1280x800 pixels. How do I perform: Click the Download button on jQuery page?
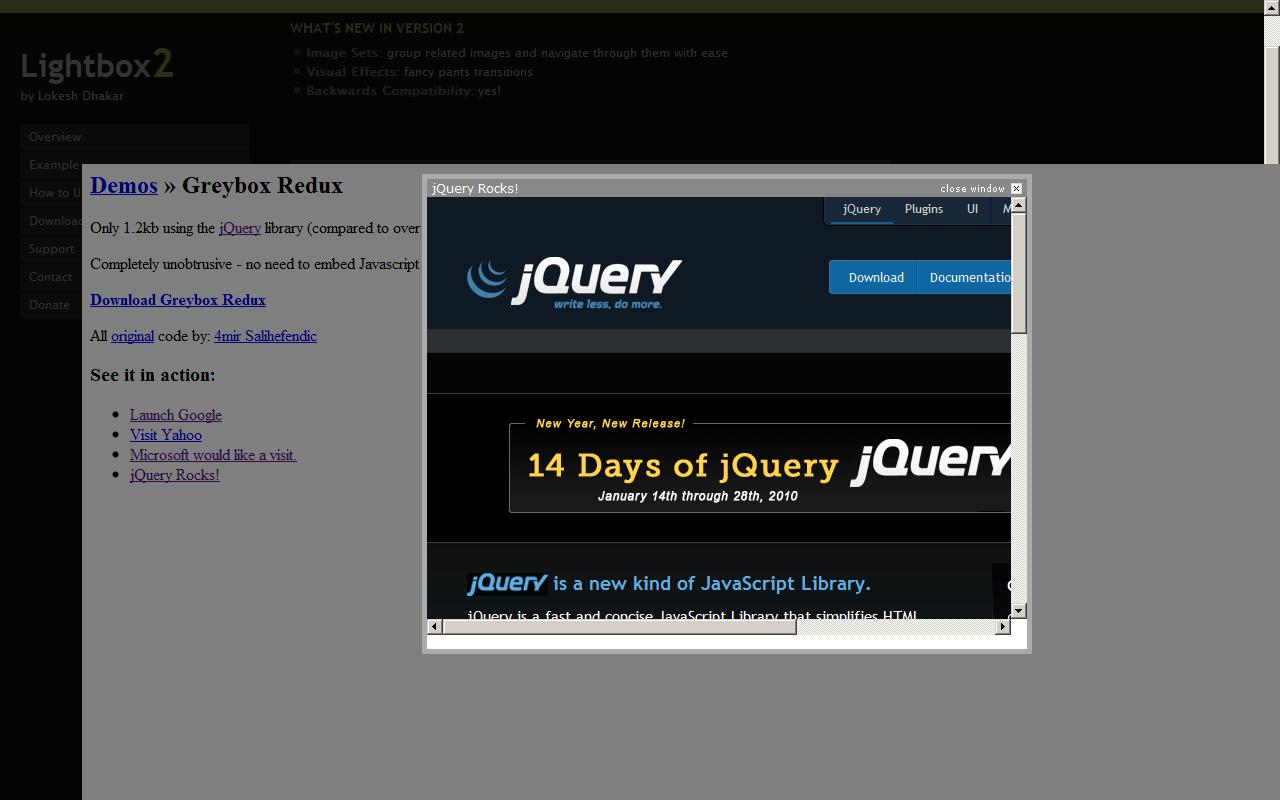(x=874, y=278)
